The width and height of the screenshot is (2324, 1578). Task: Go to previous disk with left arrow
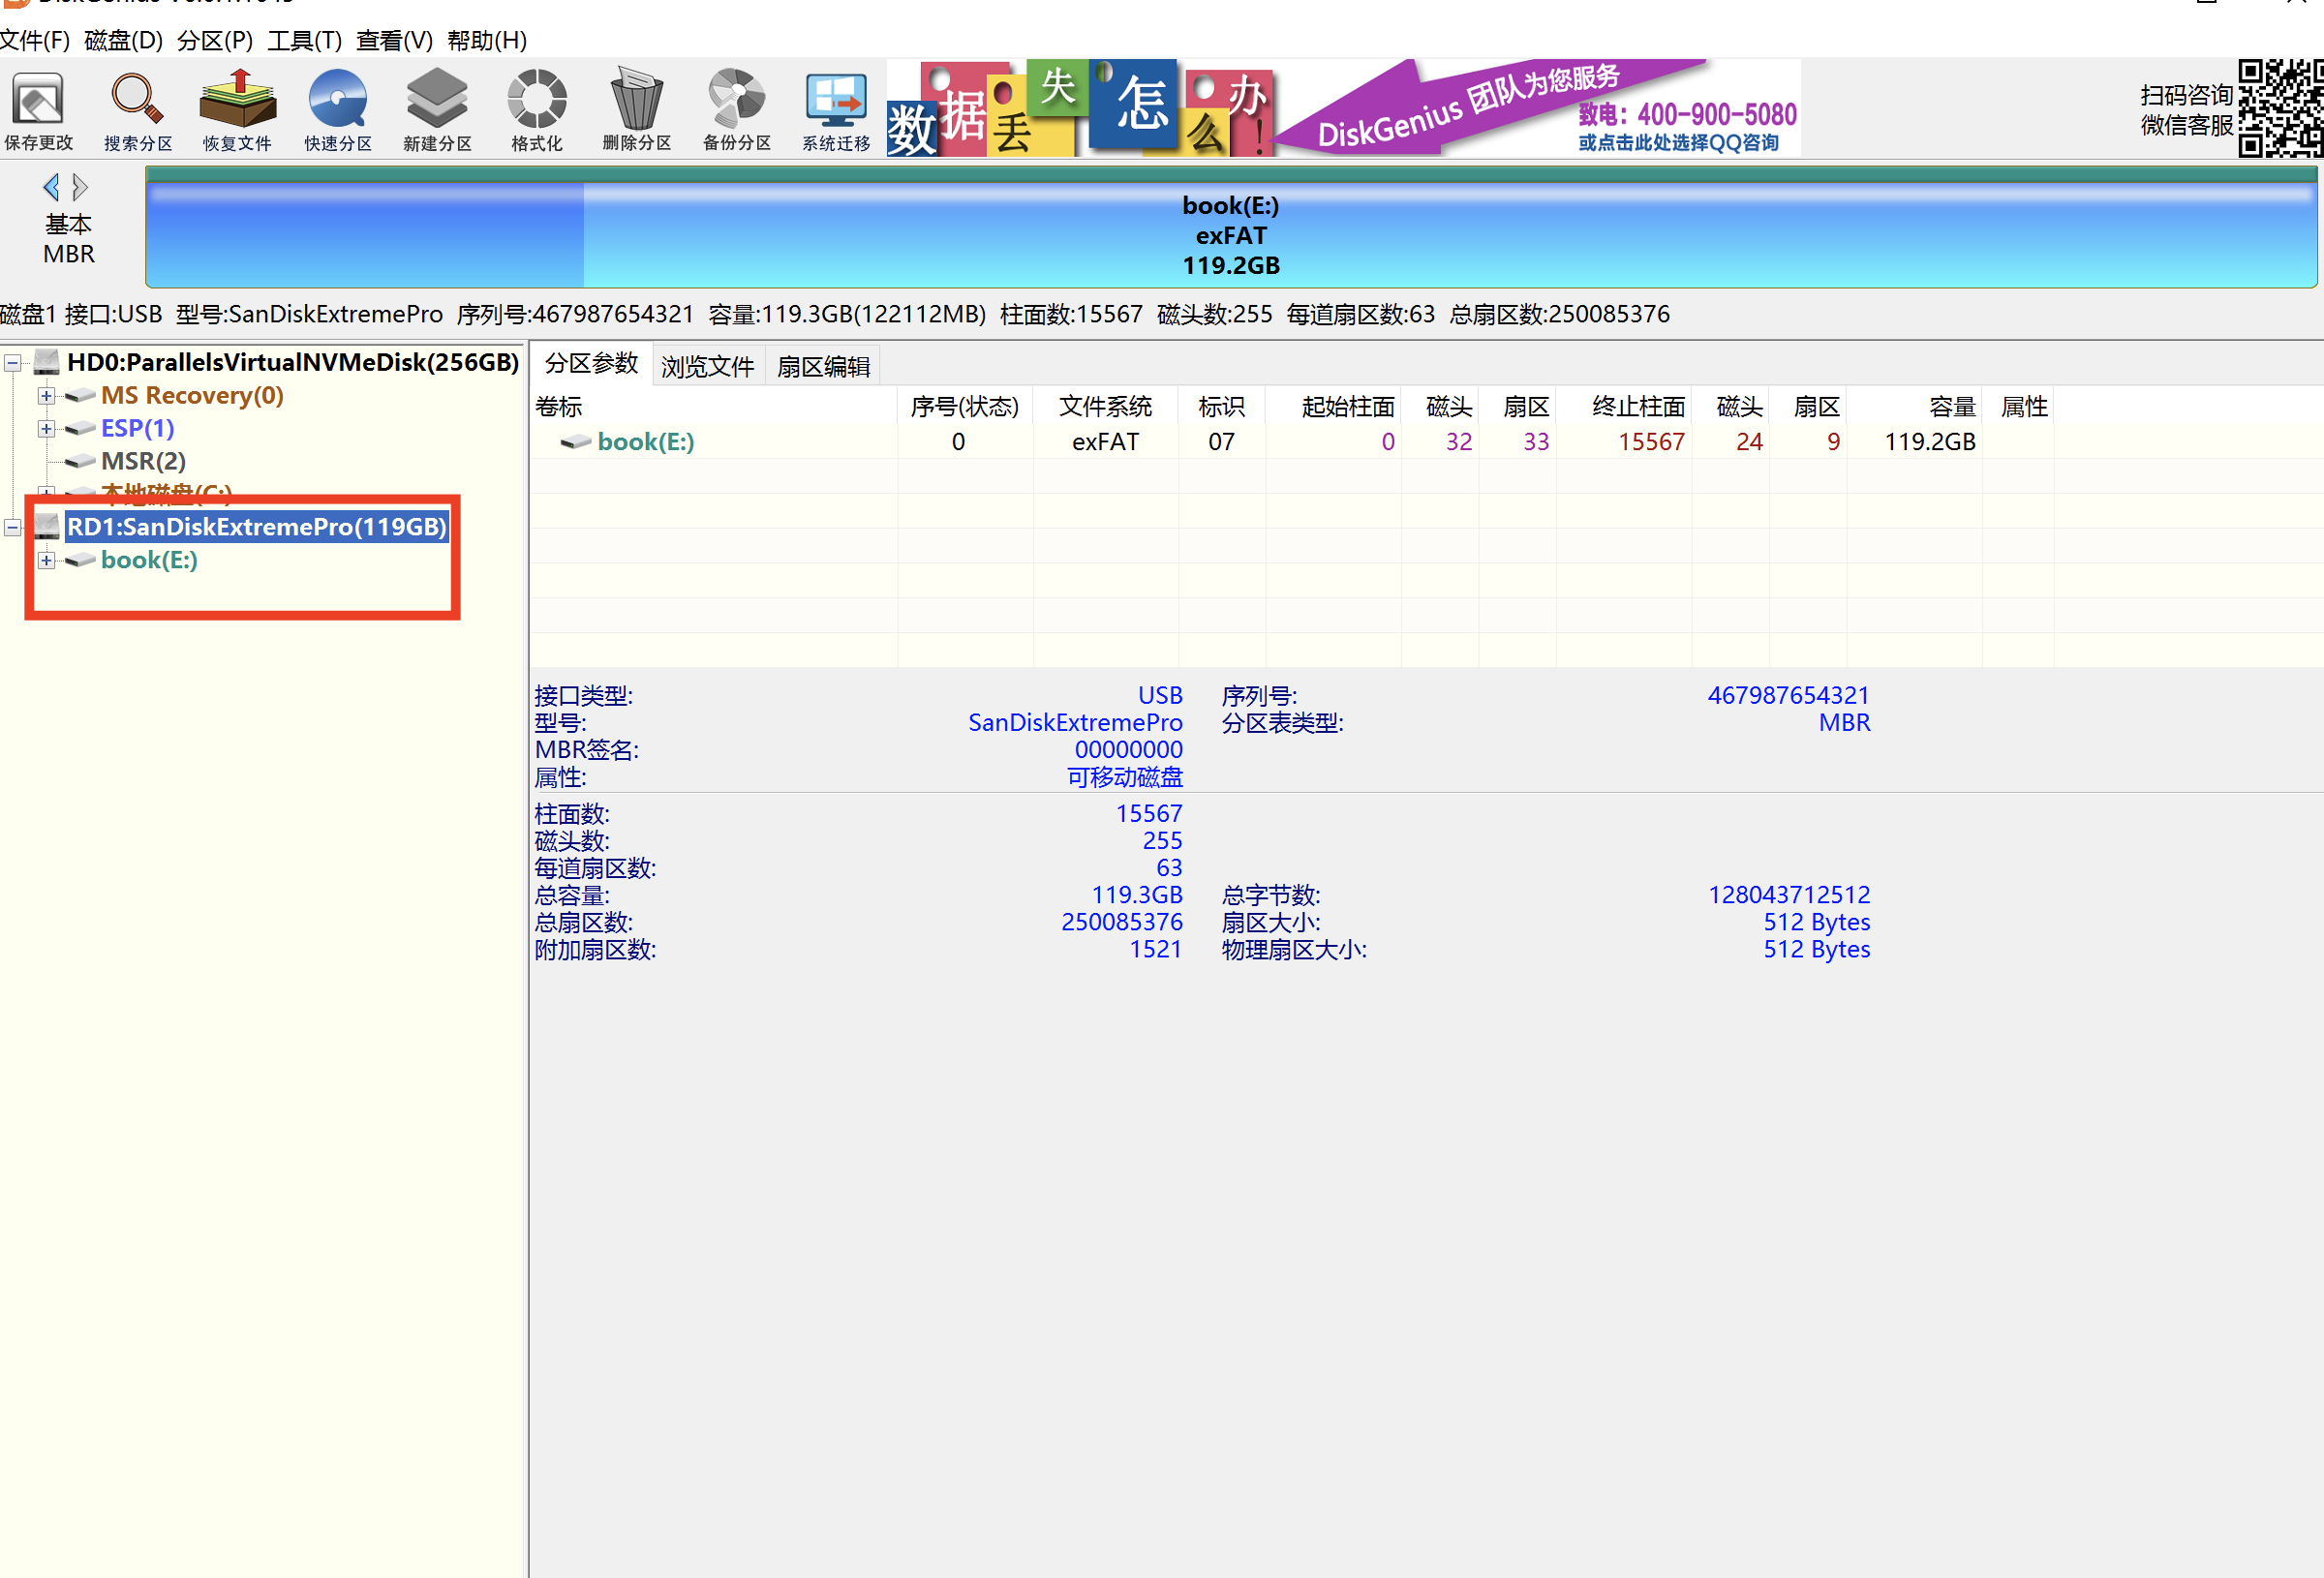pyautogui.click(x=51, y=187)
